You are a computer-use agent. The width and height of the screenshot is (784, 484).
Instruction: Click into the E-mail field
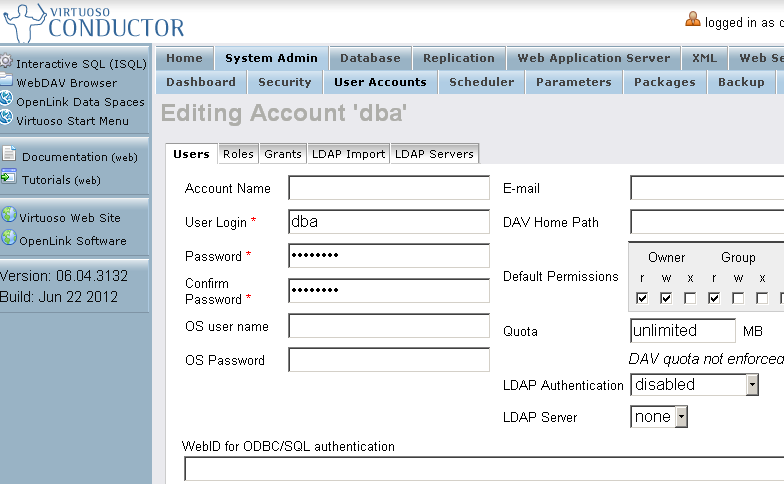click(x=707, y=188)
